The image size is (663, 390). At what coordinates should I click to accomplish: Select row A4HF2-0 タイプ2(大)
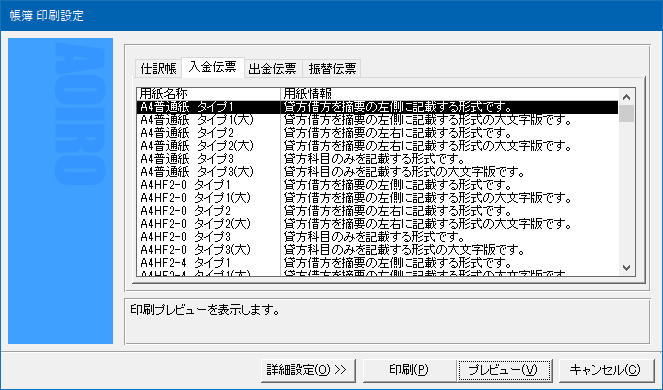(x=377, y=224)
